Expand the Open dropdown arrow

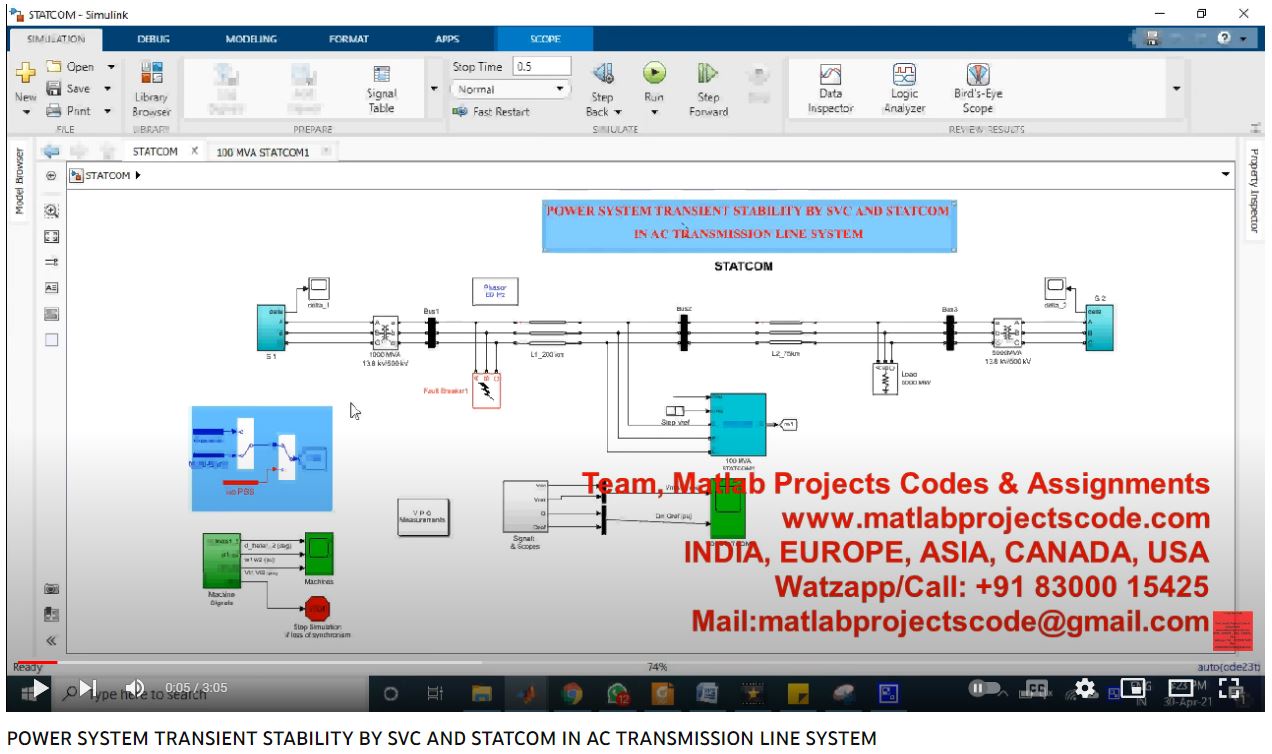pyautogui.click(x=110, y=67)
